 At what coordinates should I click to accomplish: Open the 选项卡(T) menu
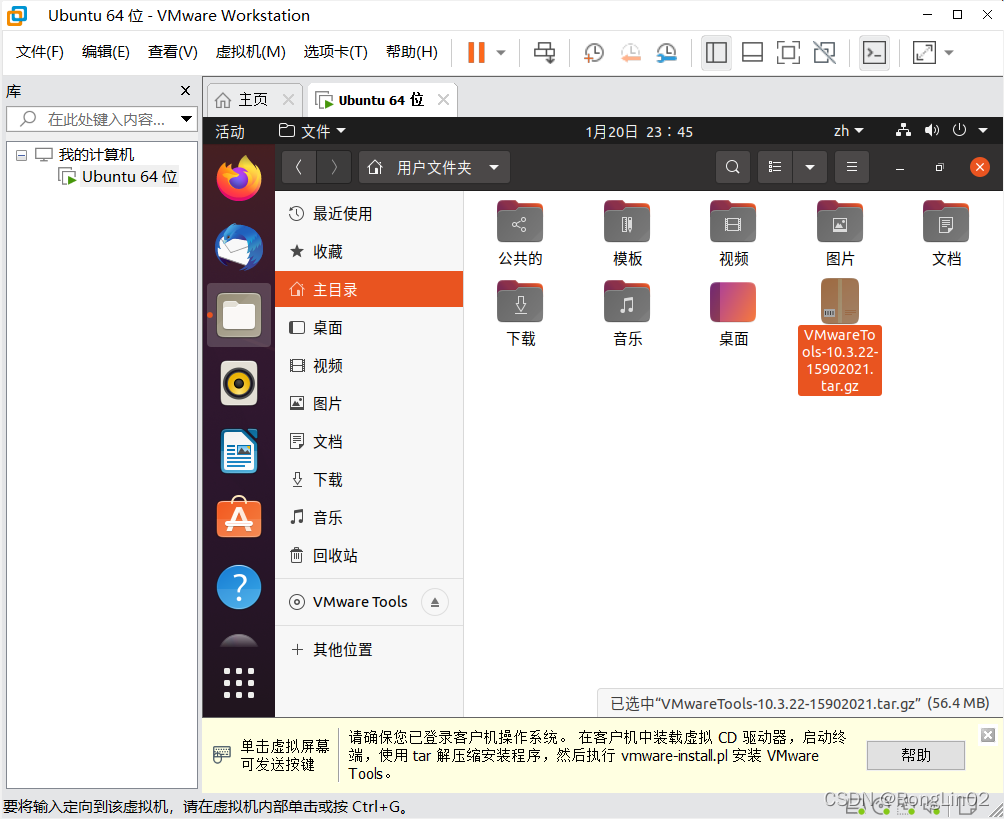point(335,52)
